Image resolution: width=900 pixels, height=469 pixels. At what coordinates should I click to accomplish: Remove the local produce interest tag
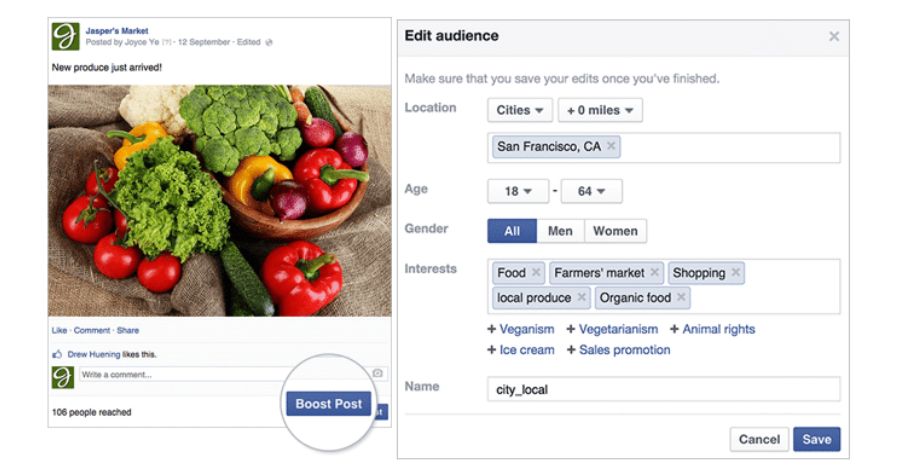pyautogui.click(x=581, y=297)
